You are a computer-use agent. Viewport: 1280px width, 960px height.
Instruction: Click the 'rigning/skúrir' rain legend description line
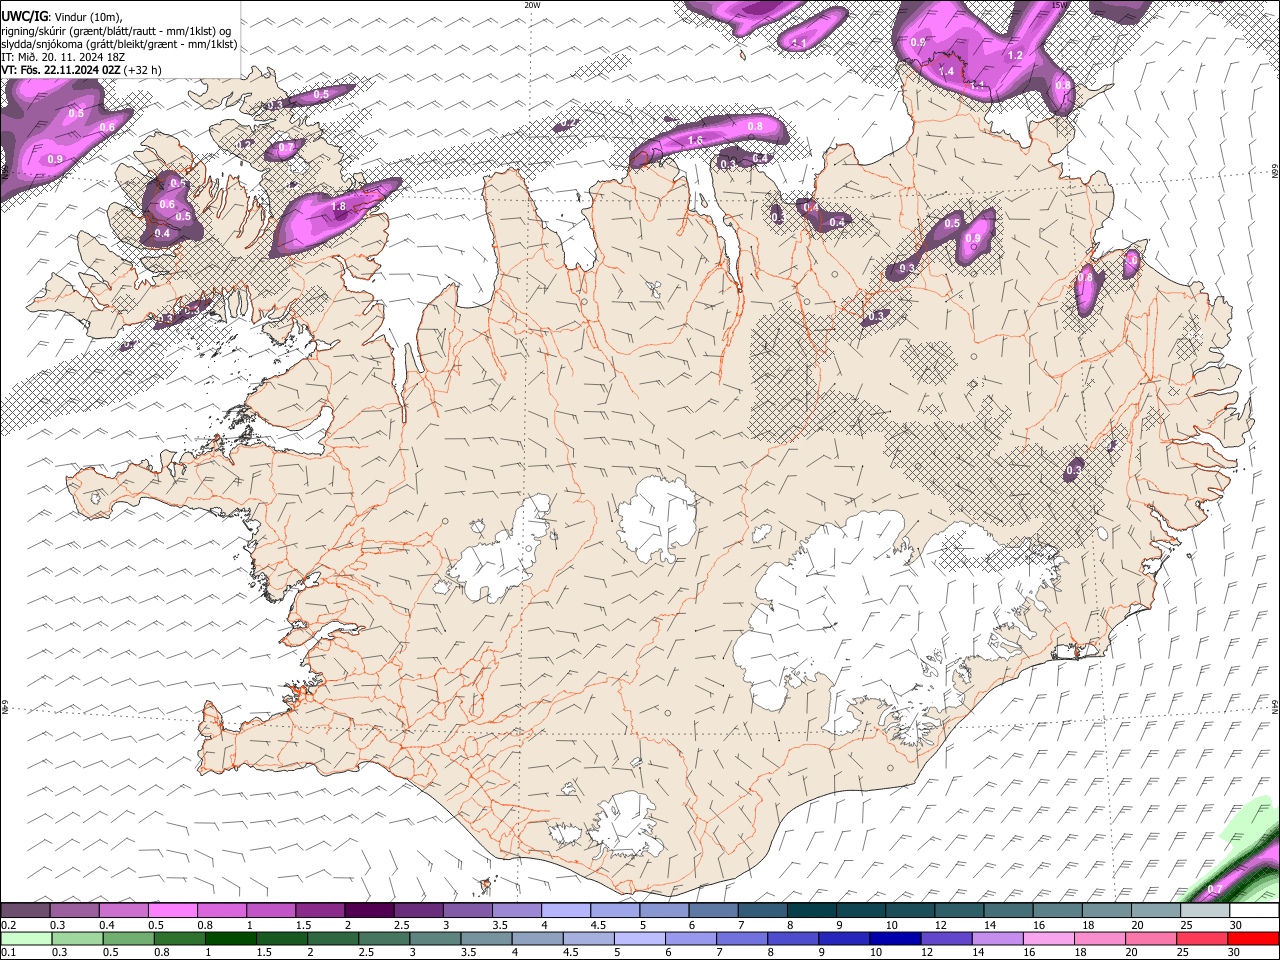click(117, 31)
